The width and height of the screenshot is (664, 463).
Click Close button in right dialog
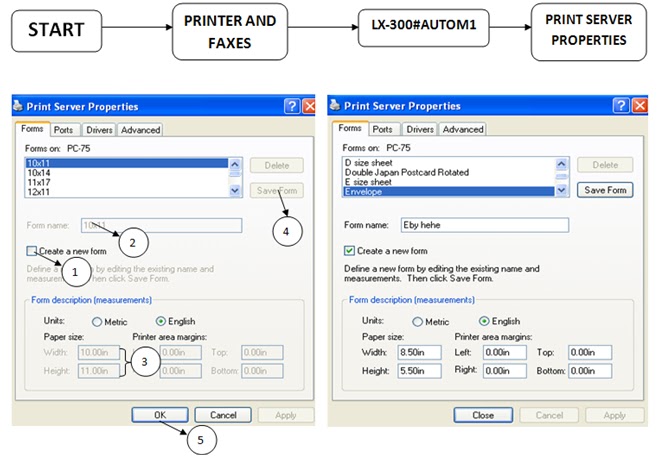(483, 415)
